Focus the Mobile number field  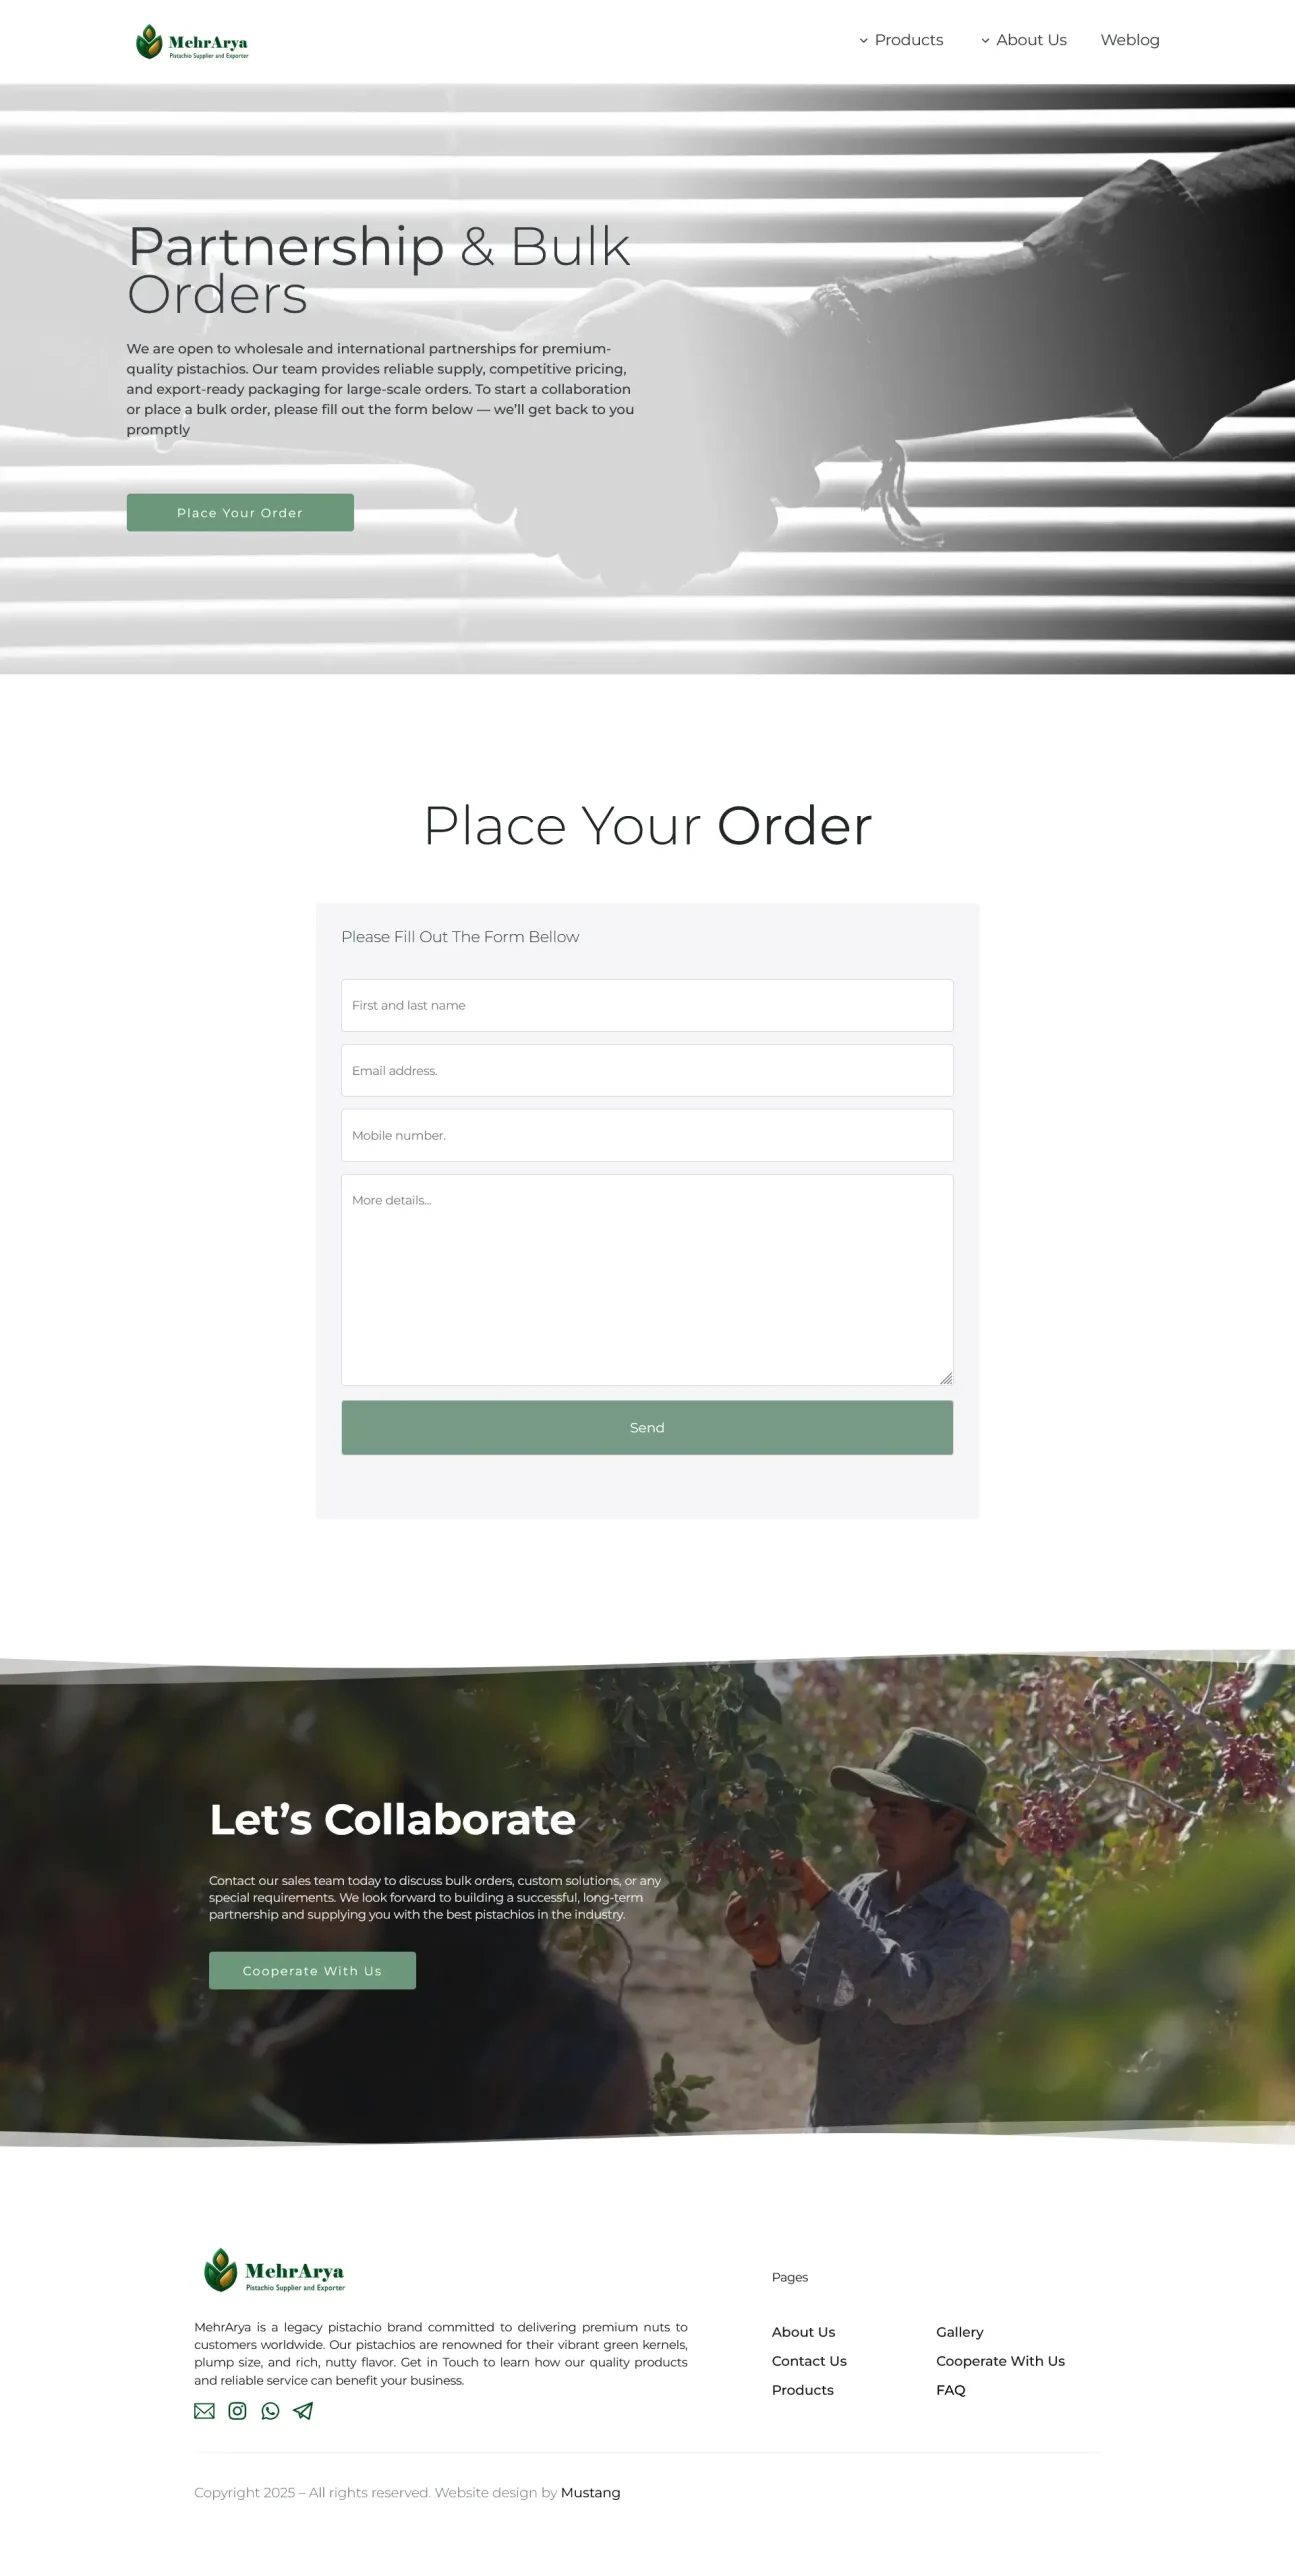(x=647, y=1136)
